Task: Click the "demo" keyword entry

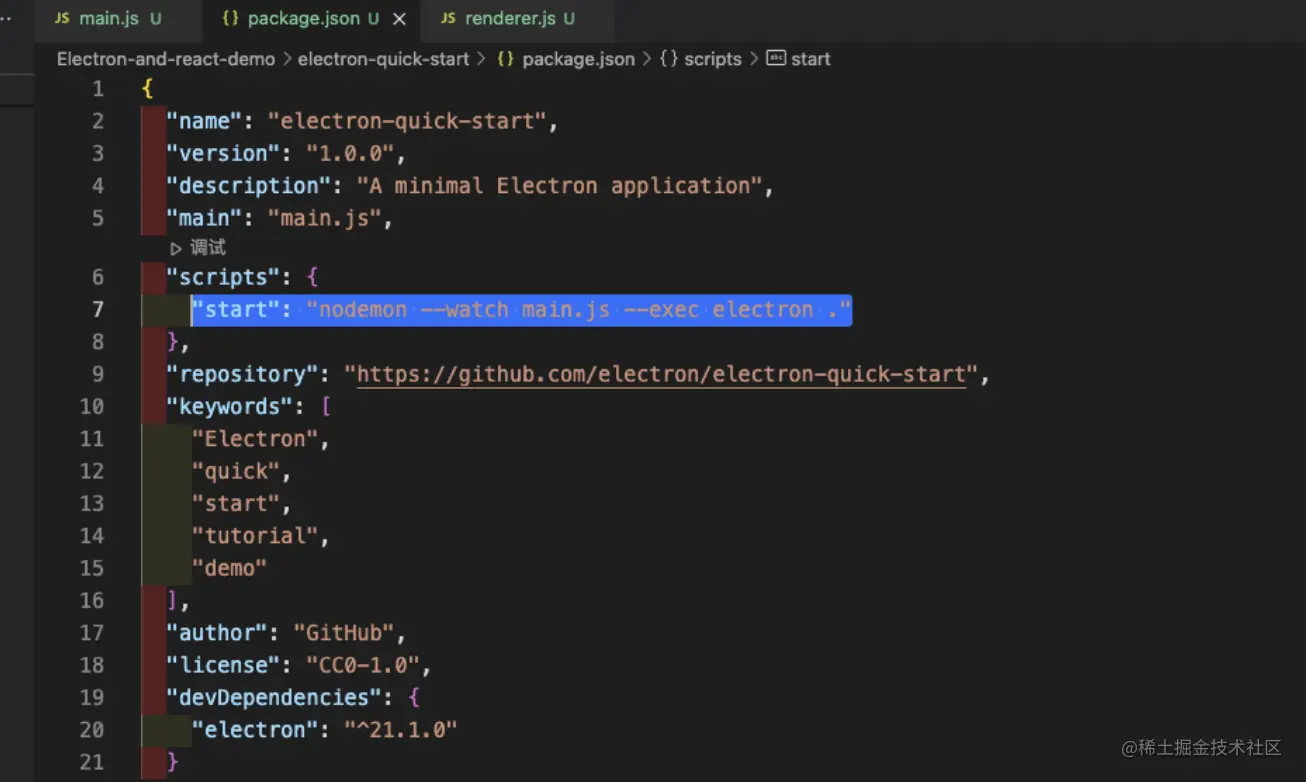Action: 230,568
